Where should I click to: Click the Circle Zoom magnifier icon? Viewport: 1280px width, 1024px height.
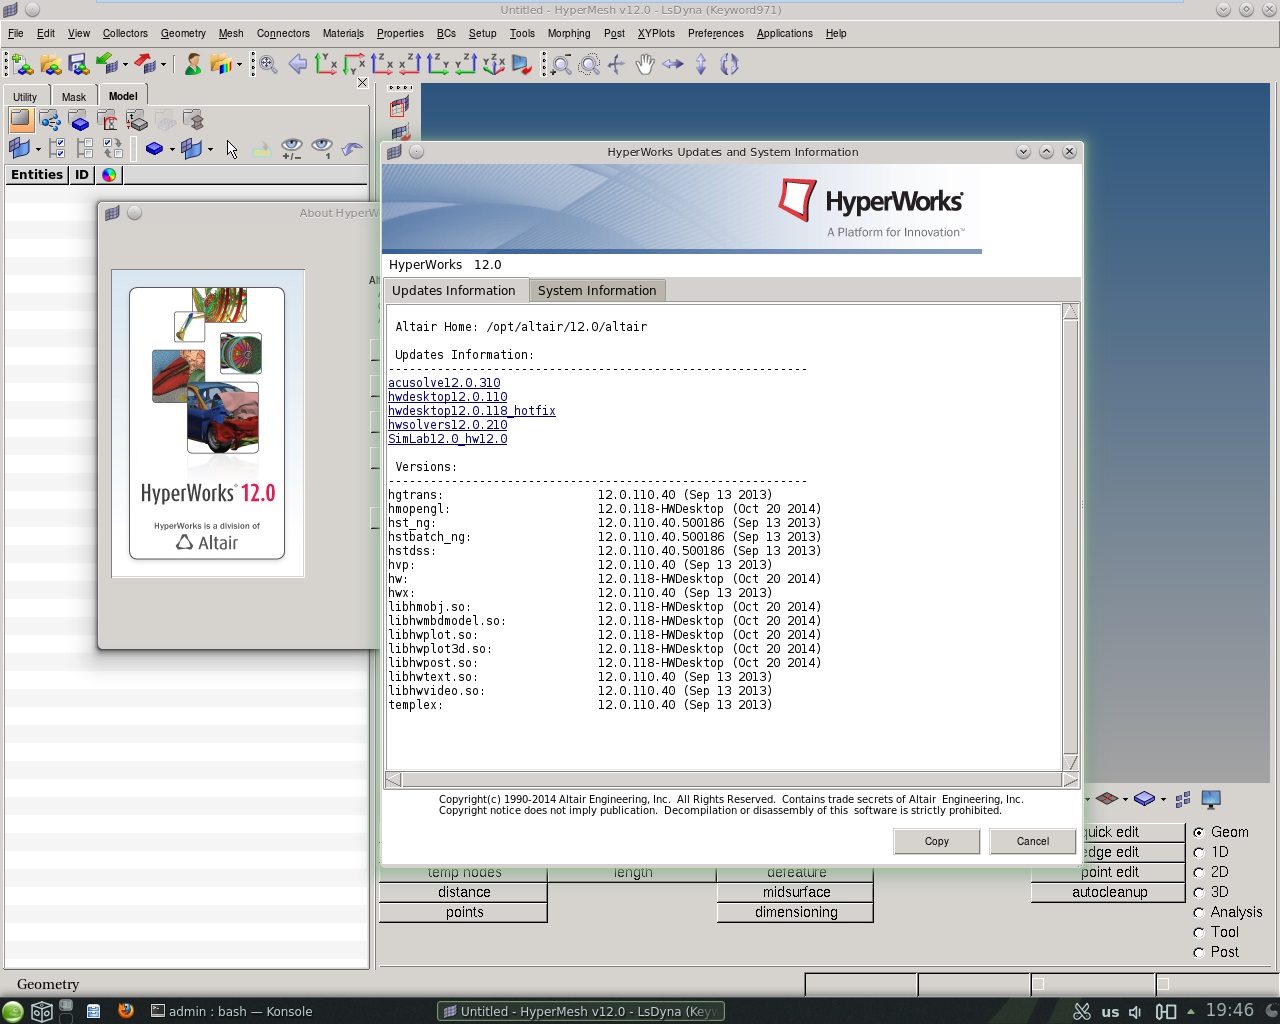(x=590, y=65)
